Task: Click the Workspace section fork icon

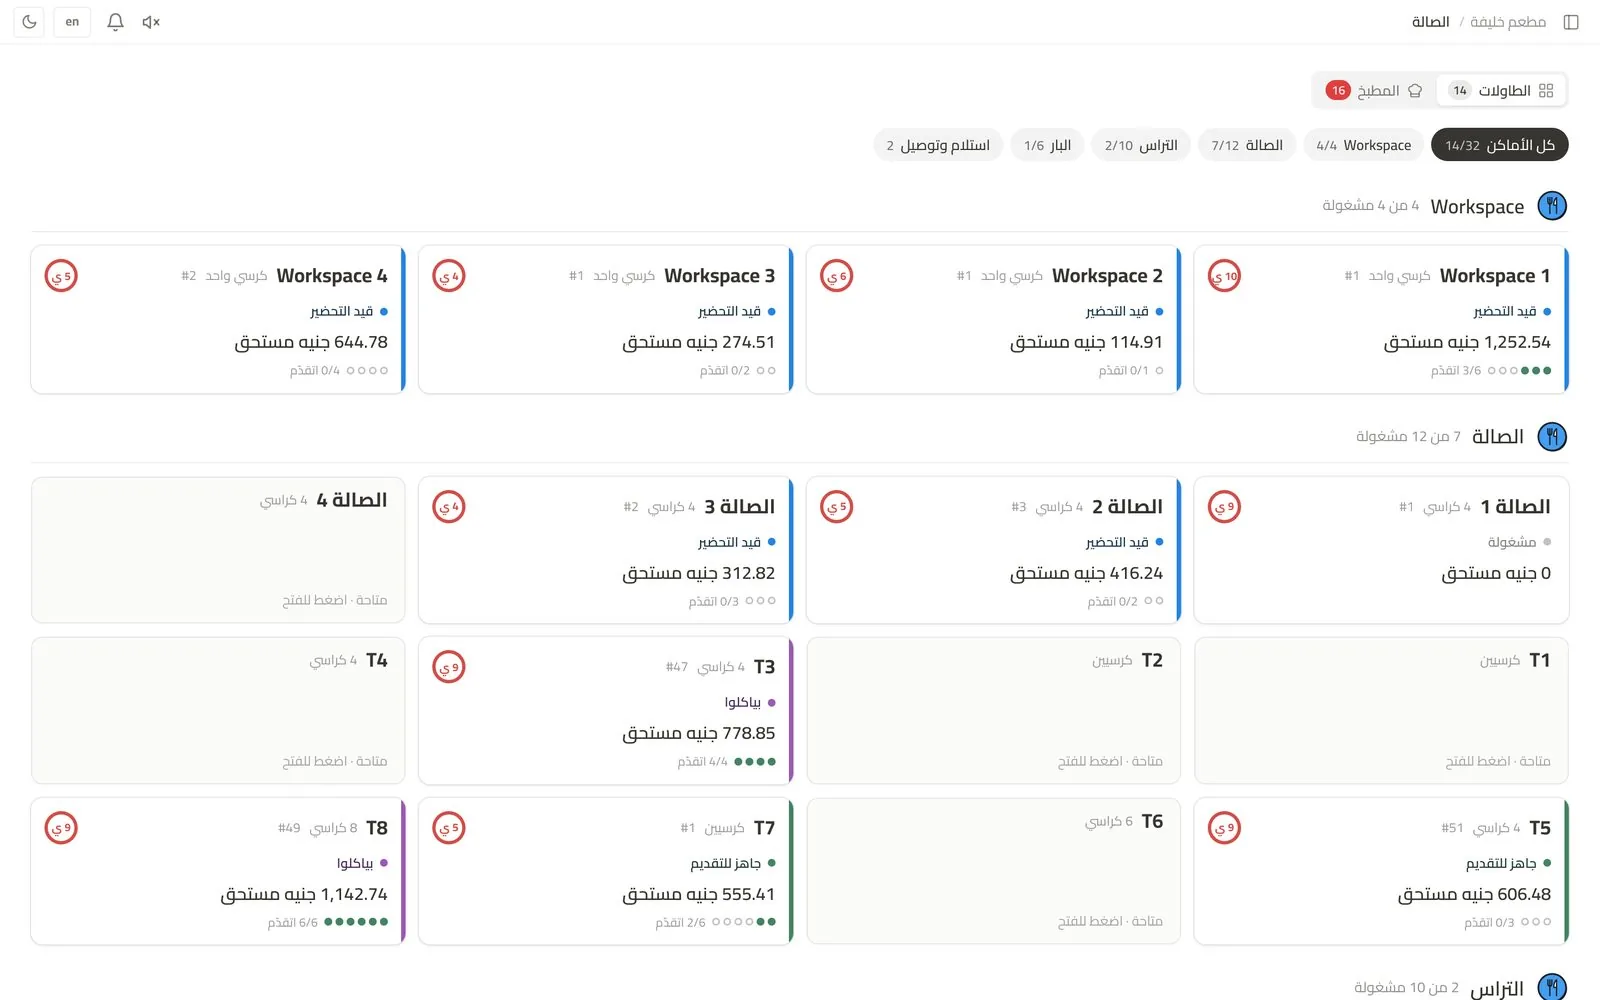Action: click(x=1552, y=206)
